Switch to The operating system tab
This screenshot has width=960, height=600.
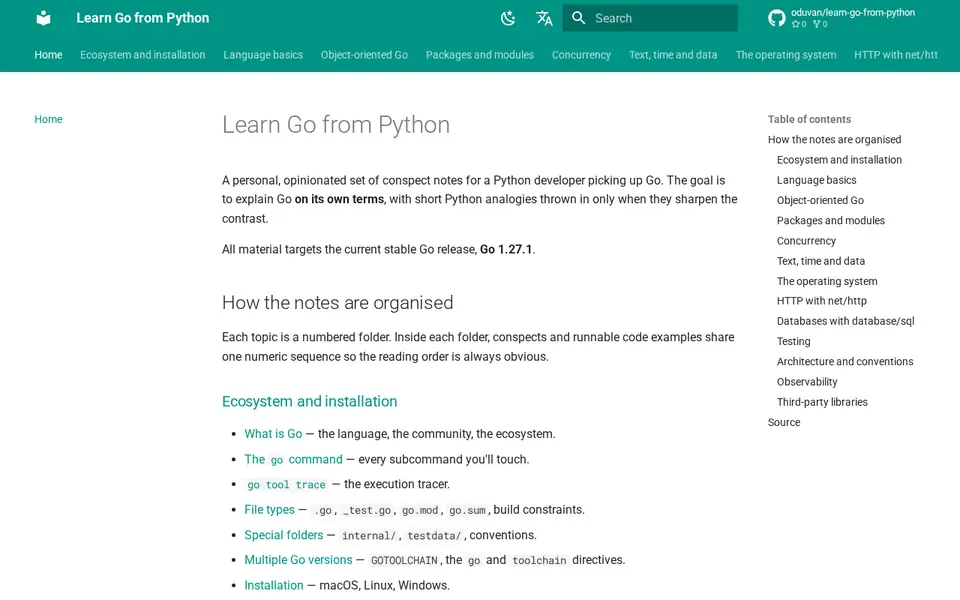(786, 55)
